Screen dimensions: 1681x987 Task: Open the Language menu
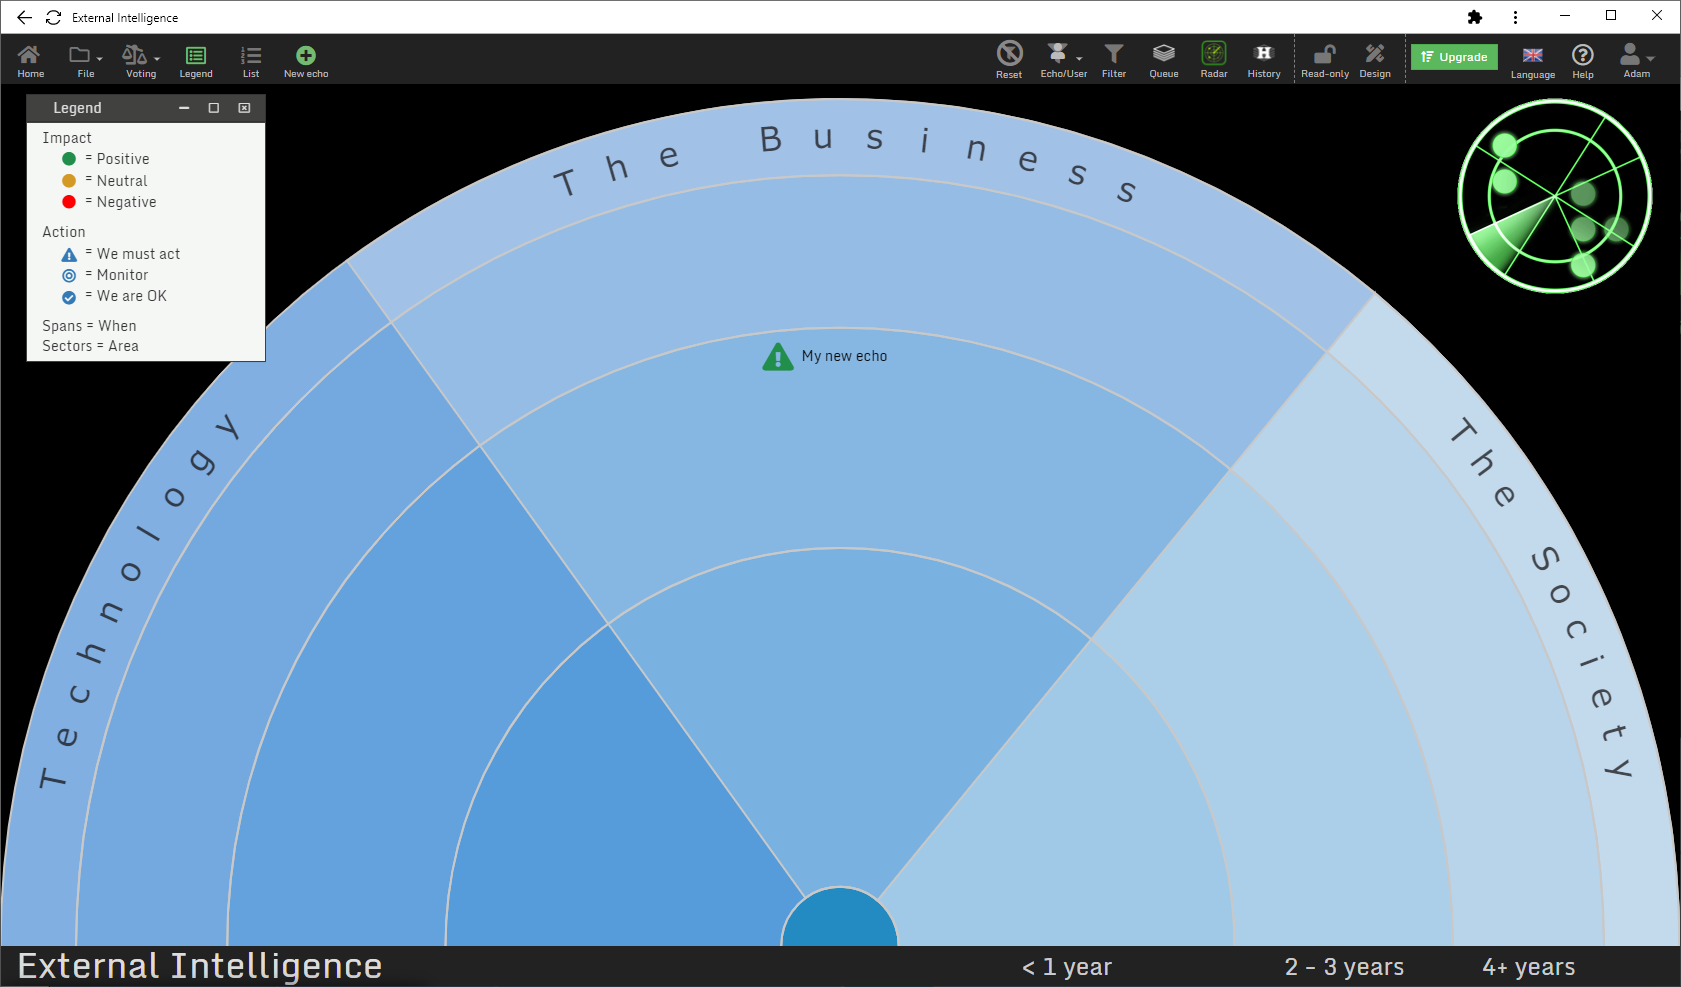[1533, 61]
